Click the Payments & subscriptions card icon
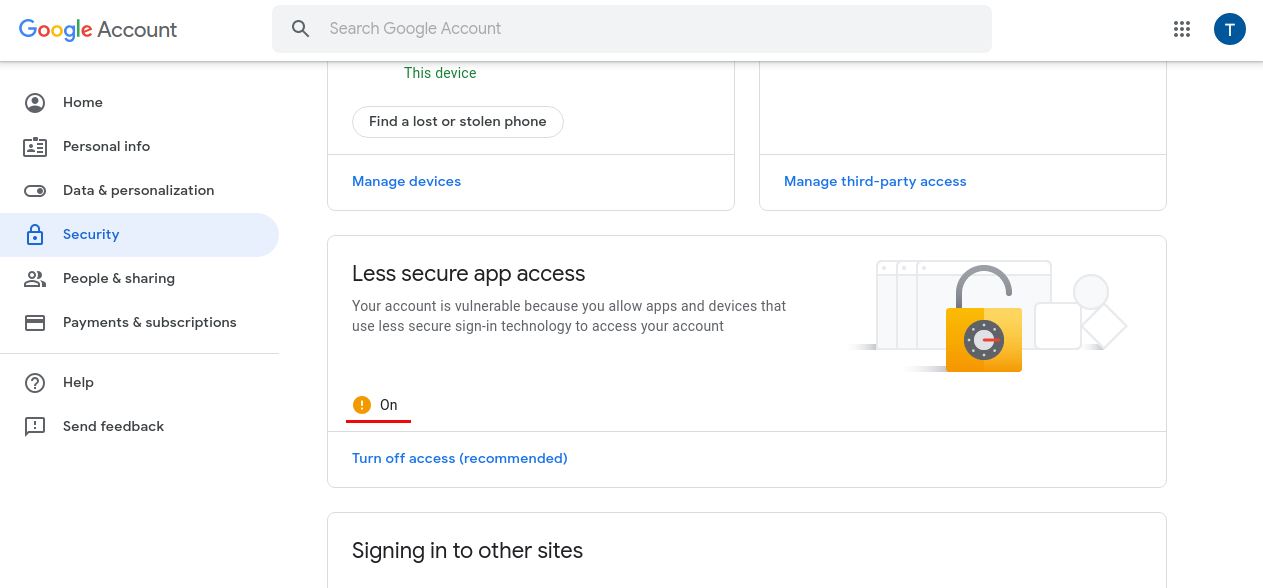Screen dimensions: 1263x588 (36, 322)
